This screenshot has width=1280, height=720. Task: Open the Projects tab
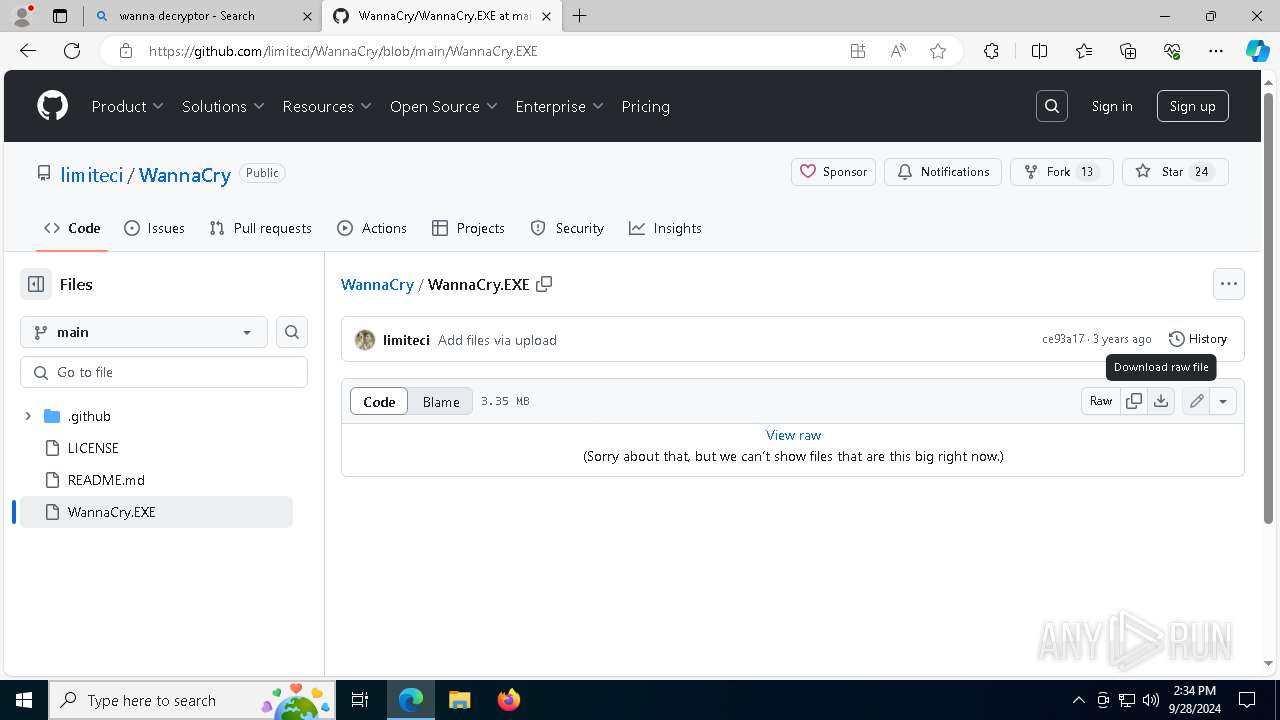click(468, 228)
